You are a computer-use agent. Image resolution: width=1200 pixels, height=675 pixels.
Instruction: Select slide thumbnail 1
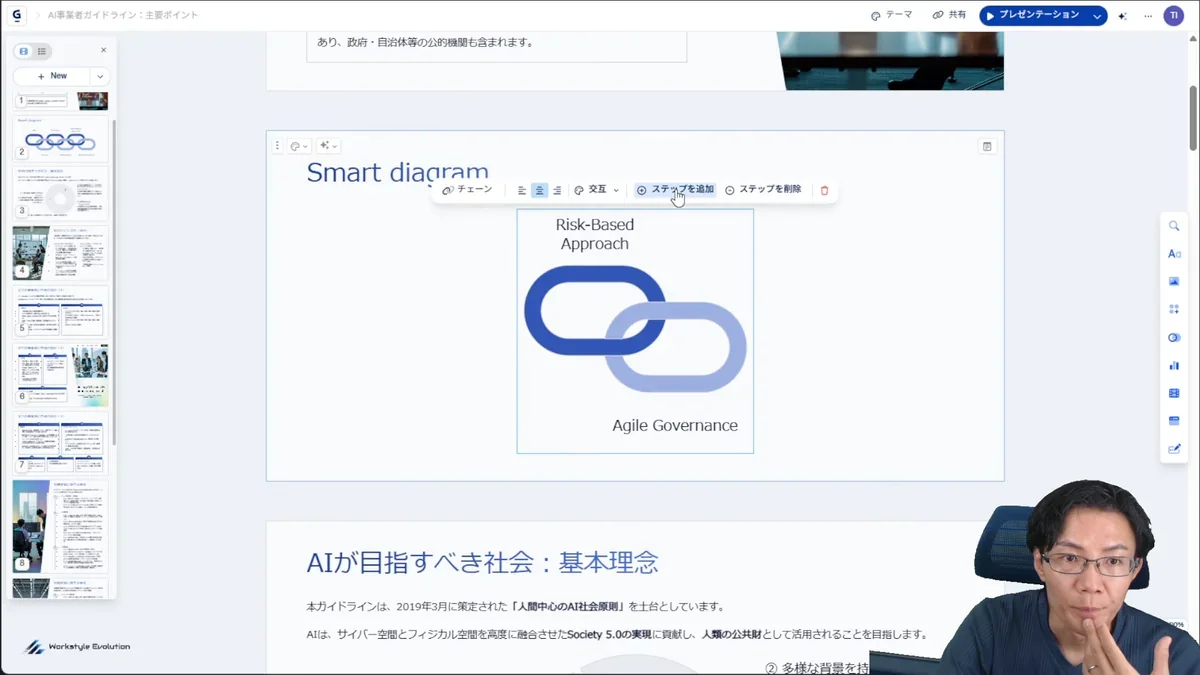[x=61, y=100]
